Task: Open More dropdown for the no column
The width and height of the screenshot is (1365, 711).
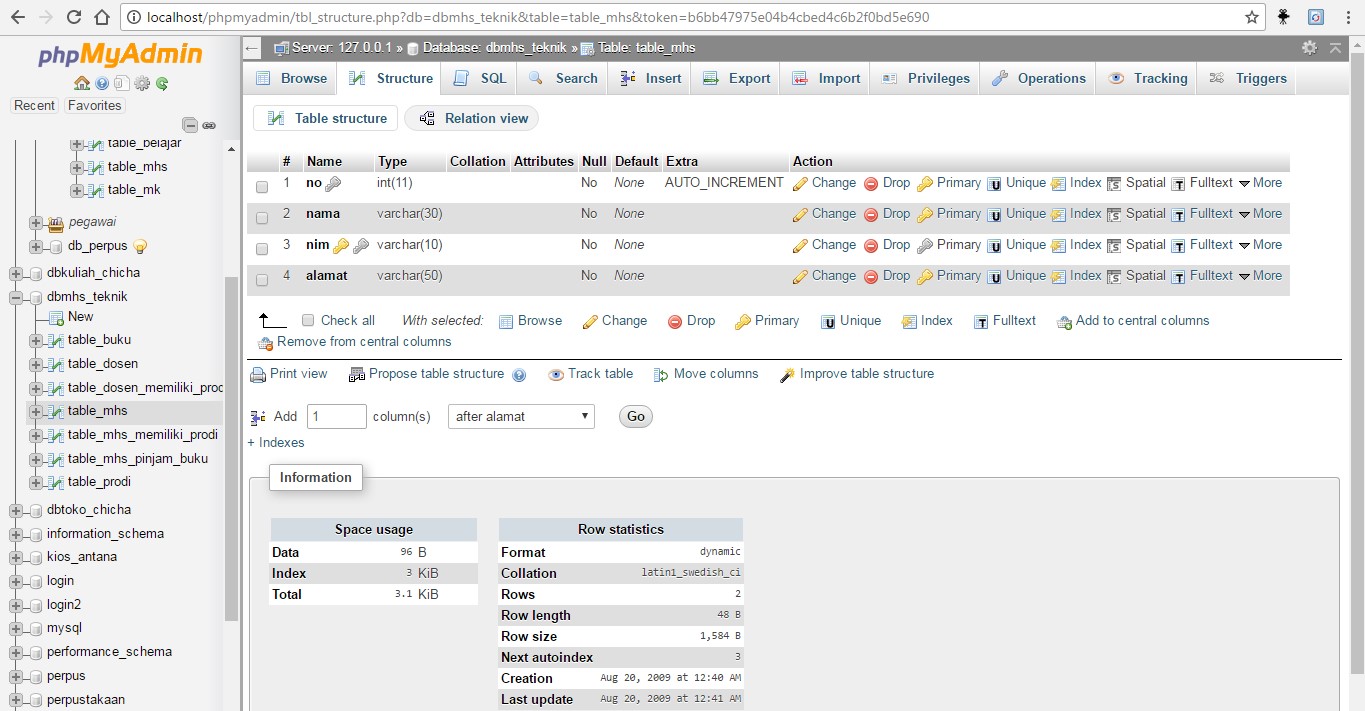Action: pyautogui.click(x=1260, y=183)
